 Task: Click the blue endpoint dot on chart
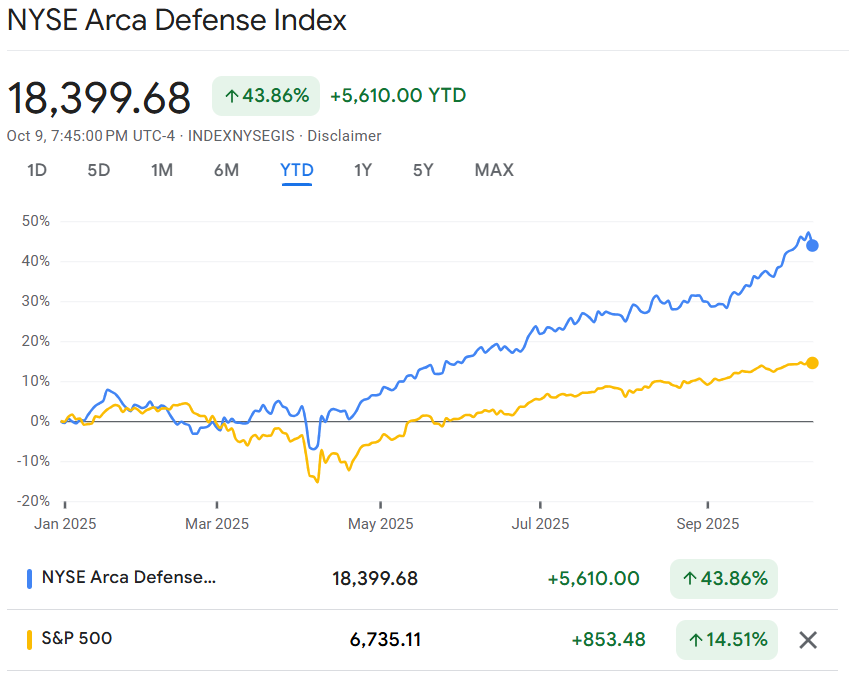point(812,245)
